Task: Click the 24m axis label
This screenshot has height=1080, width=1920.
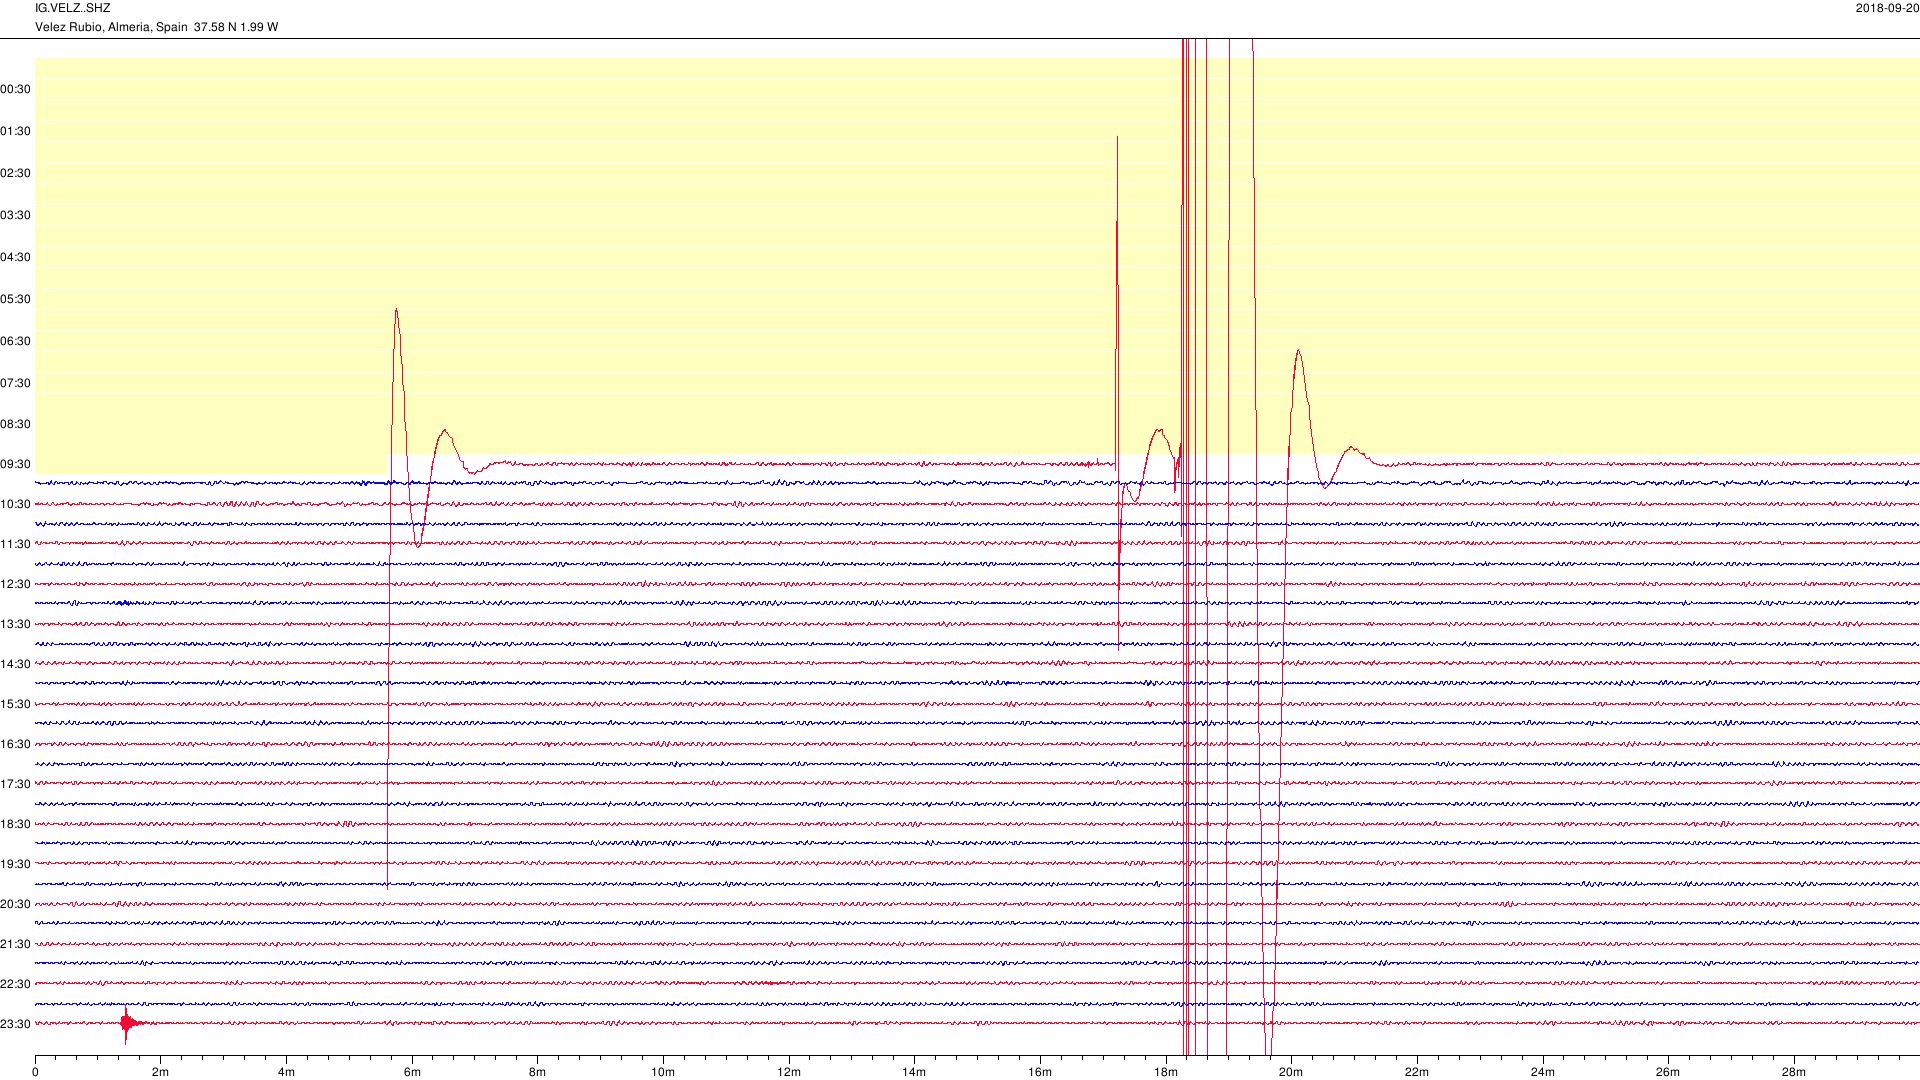Action: click(1543, 1072)
